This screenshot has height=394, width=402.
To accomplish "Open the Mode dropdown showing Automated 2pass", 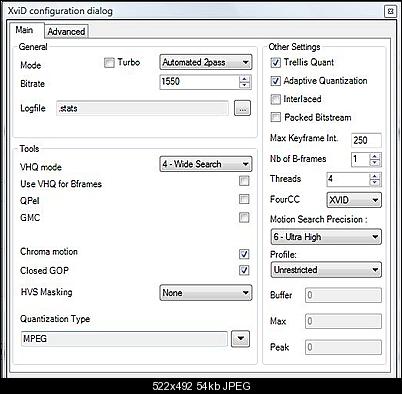I will pos(206,62).
